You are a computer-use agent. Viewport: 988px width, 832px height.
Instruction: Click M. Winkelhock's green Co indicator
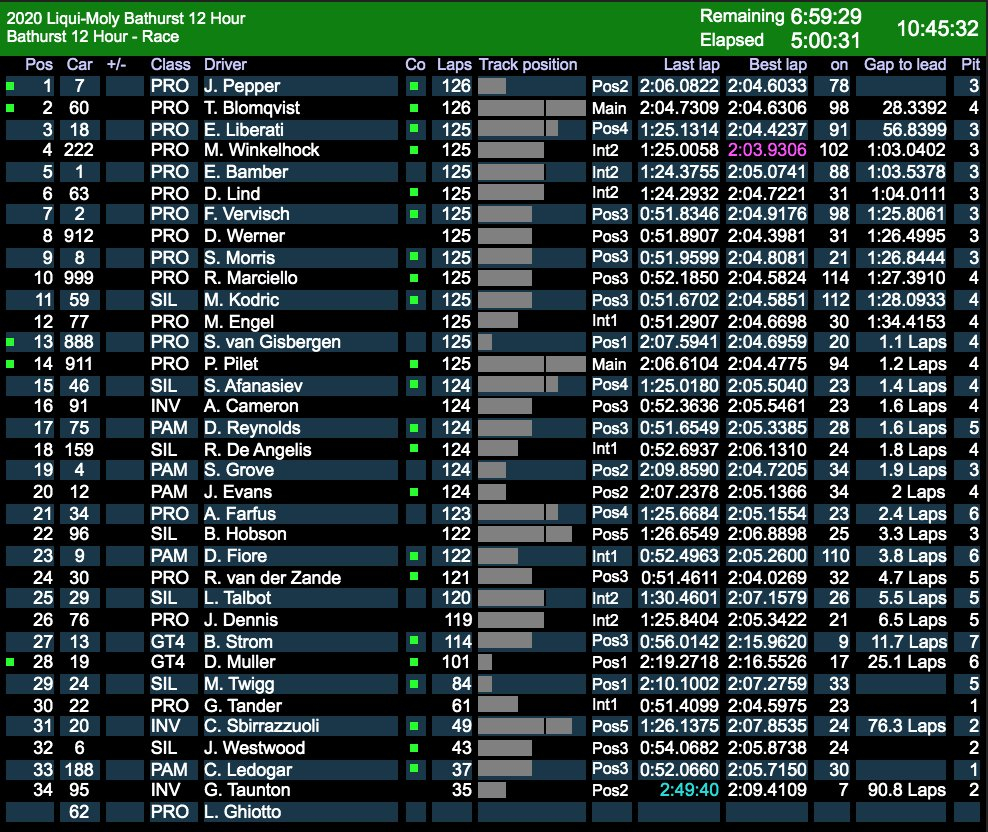[414, 150]
